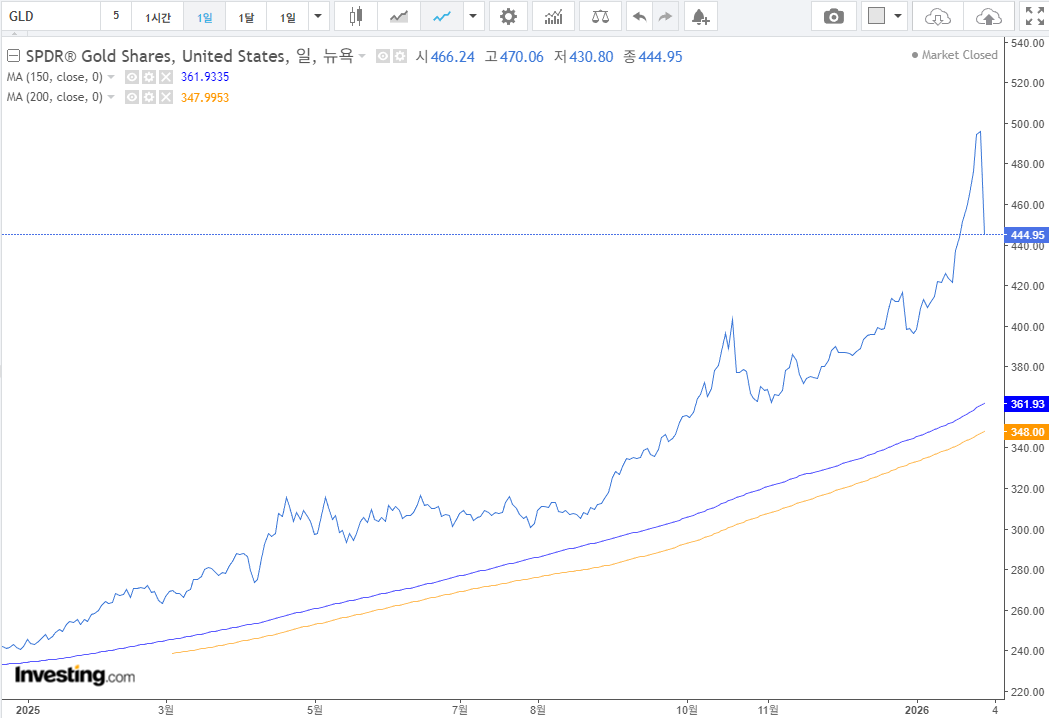The width and height of the screenshot is (1049, 718).
Task: Click the GLD symbol search field
Action: (x=51, y=17)
